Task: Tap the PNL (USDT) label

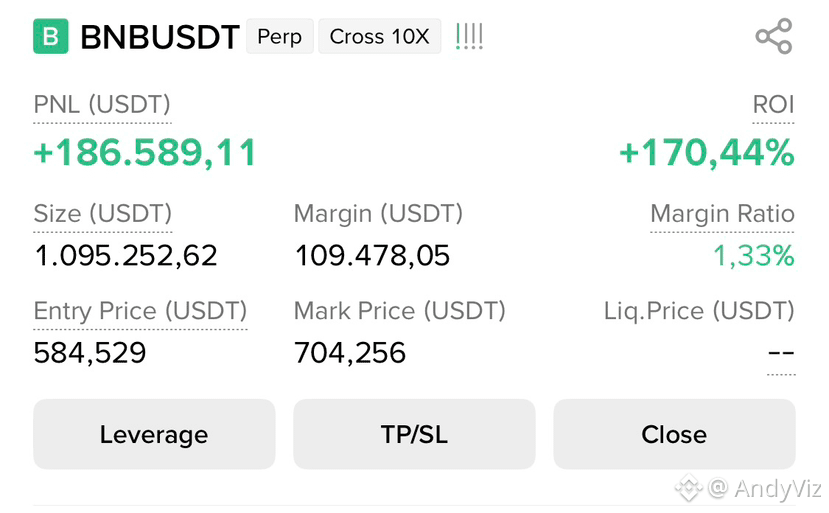Action: pos(102,105)
